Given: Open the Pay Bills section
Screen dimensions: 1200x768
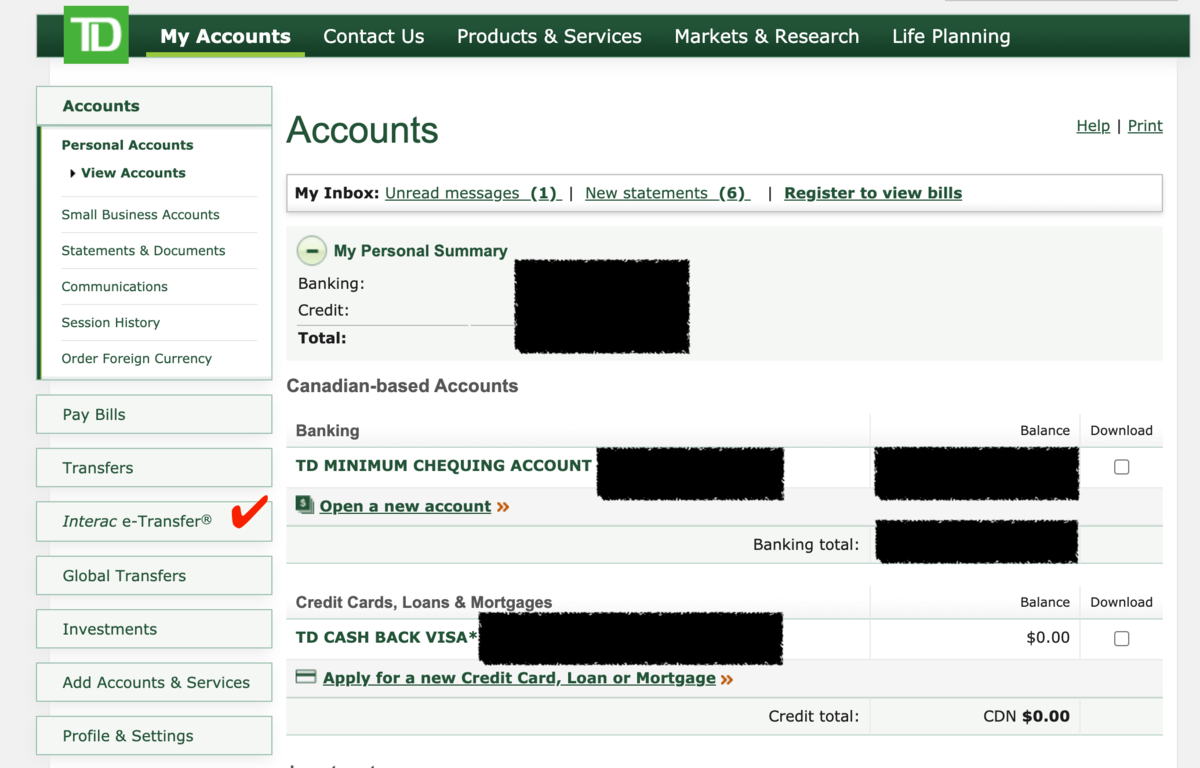Looking at the screenshot, I should tap(154, 414).
